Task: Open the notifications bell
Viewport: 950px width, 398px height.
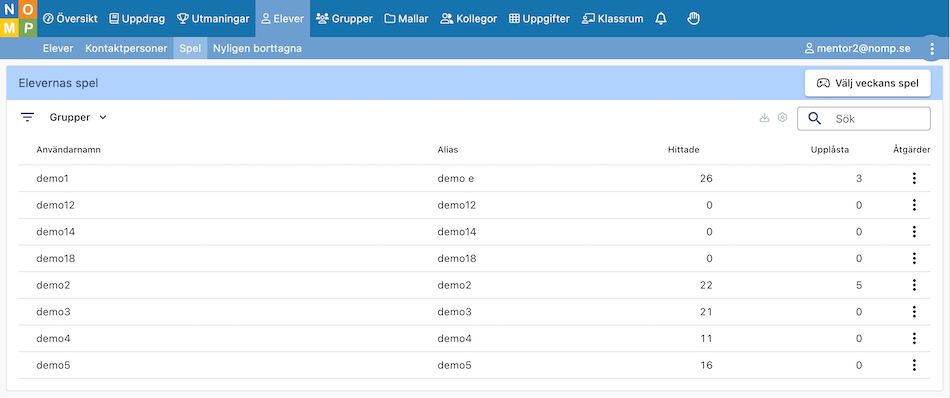Action: [661, 19]
